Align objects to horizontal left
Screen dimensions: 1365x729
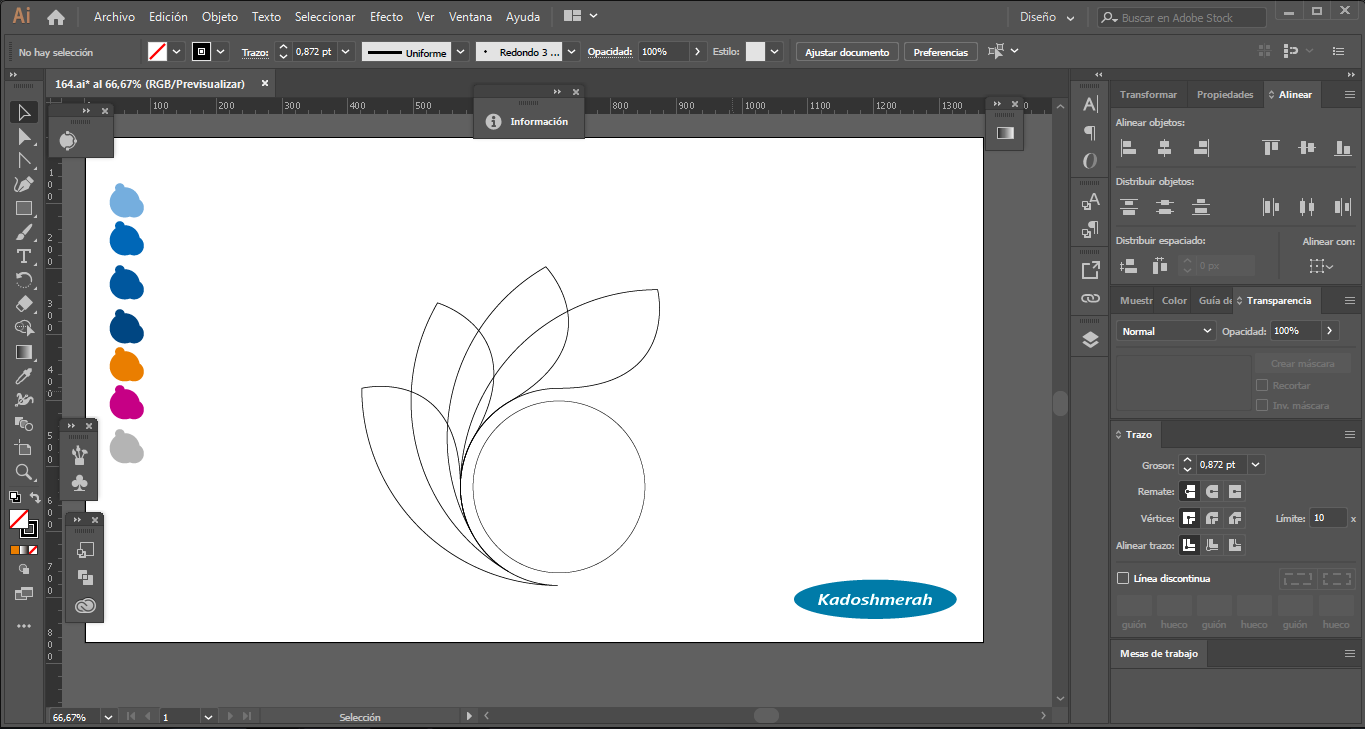click(1129, 148)
